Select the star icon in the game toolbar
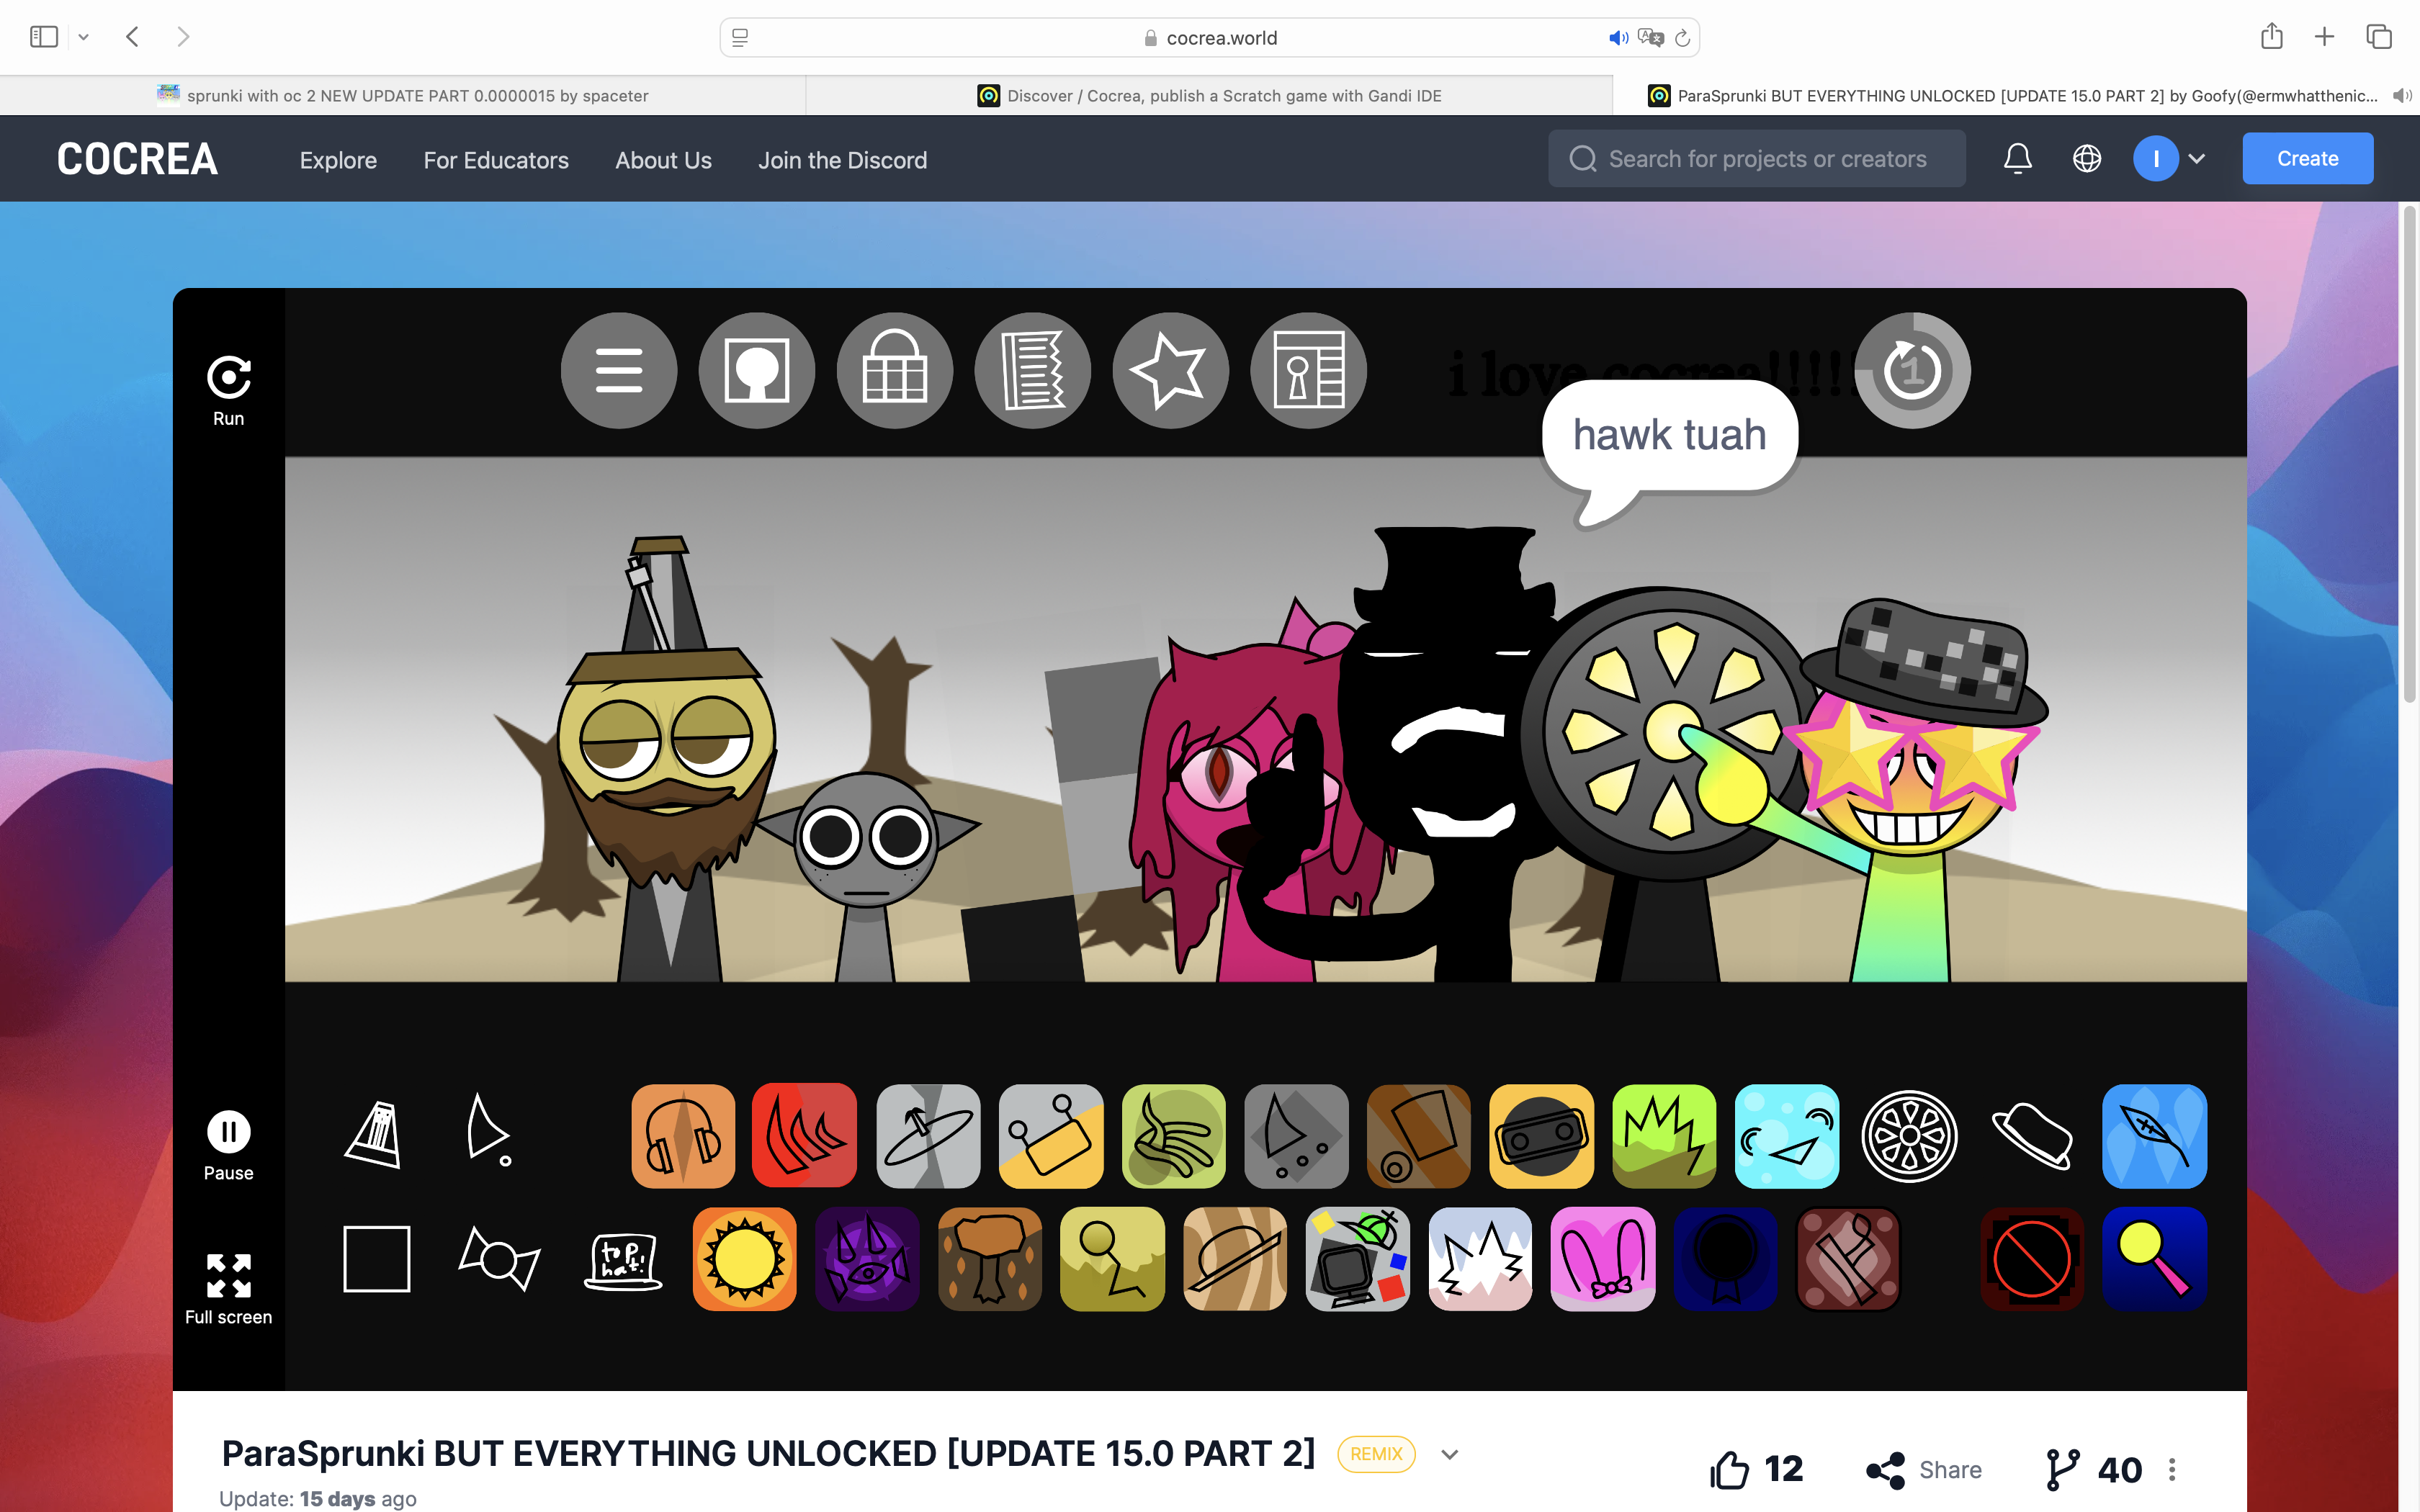Image resolution: width=2420 pixels, height=1512 pixels. click(x=1171, y=370)
